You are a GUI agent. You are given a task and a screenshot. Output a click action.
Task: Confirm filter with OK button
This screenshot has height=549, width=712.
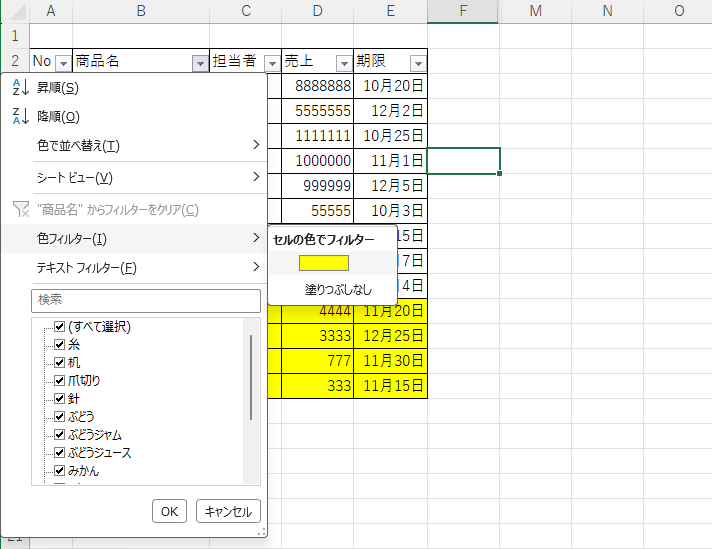click(x=169, y=511)
